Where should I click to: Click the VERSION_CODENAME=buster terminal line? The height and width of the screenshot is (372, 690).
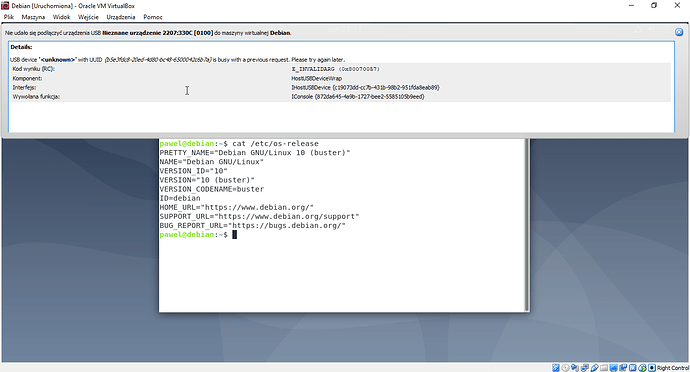point(212,189)
